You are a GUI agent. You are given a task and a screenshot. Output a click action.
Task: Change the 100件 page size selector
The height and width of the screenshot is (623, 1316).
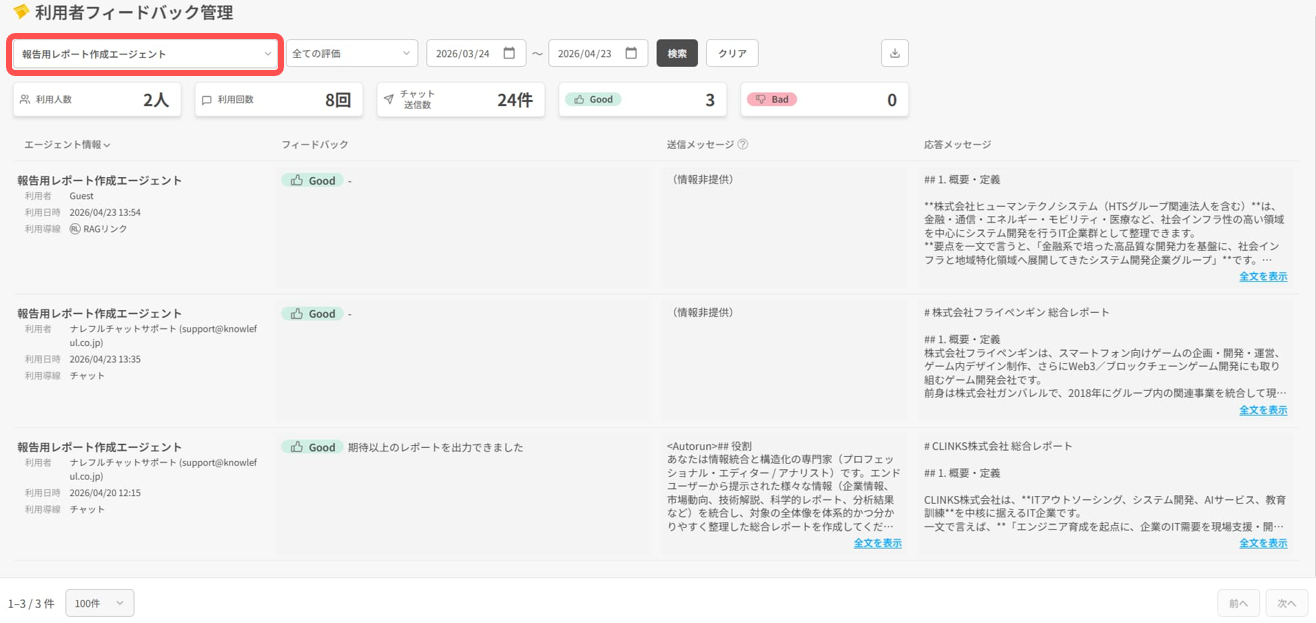click(x=99, y=603)
